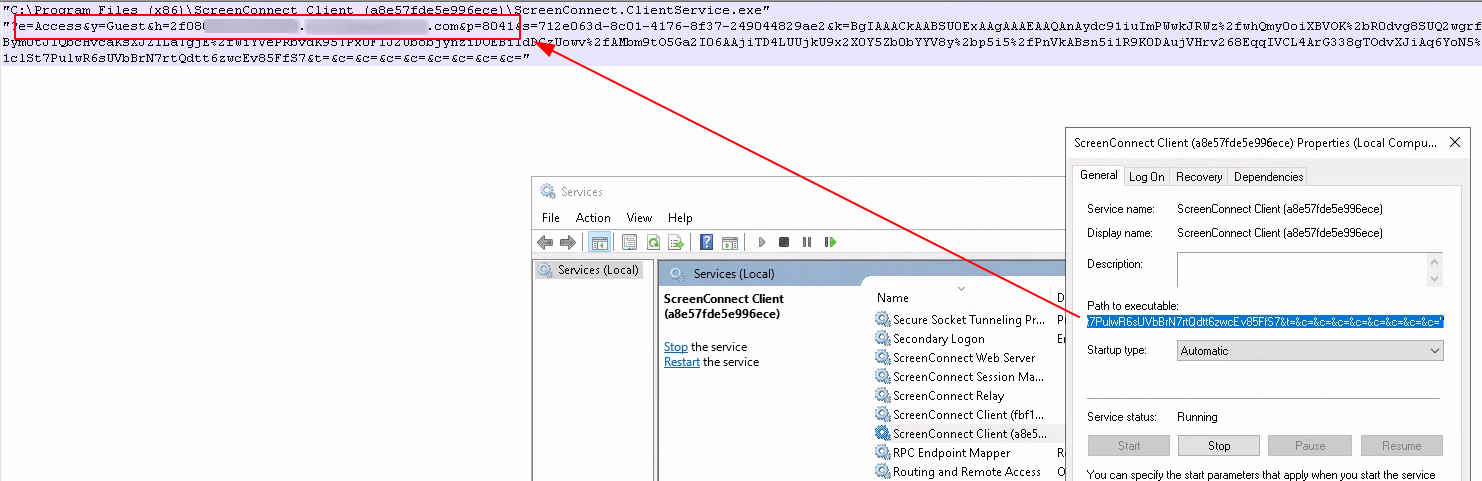Click the Show/Hide Action Pane toolbar icon

click(730, 242)
